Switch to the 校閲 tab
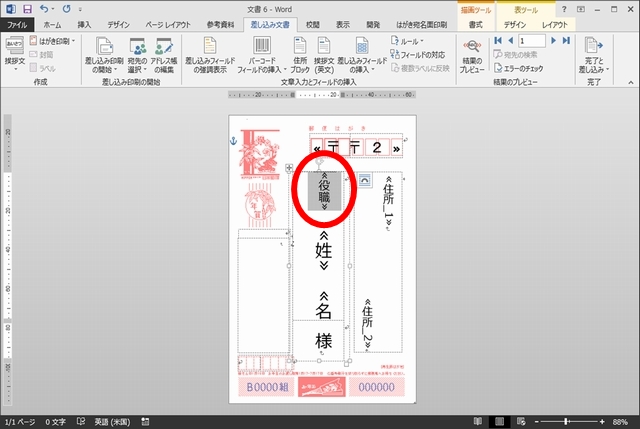Screen dimensions: 640x429 click(x=313, y=25)
